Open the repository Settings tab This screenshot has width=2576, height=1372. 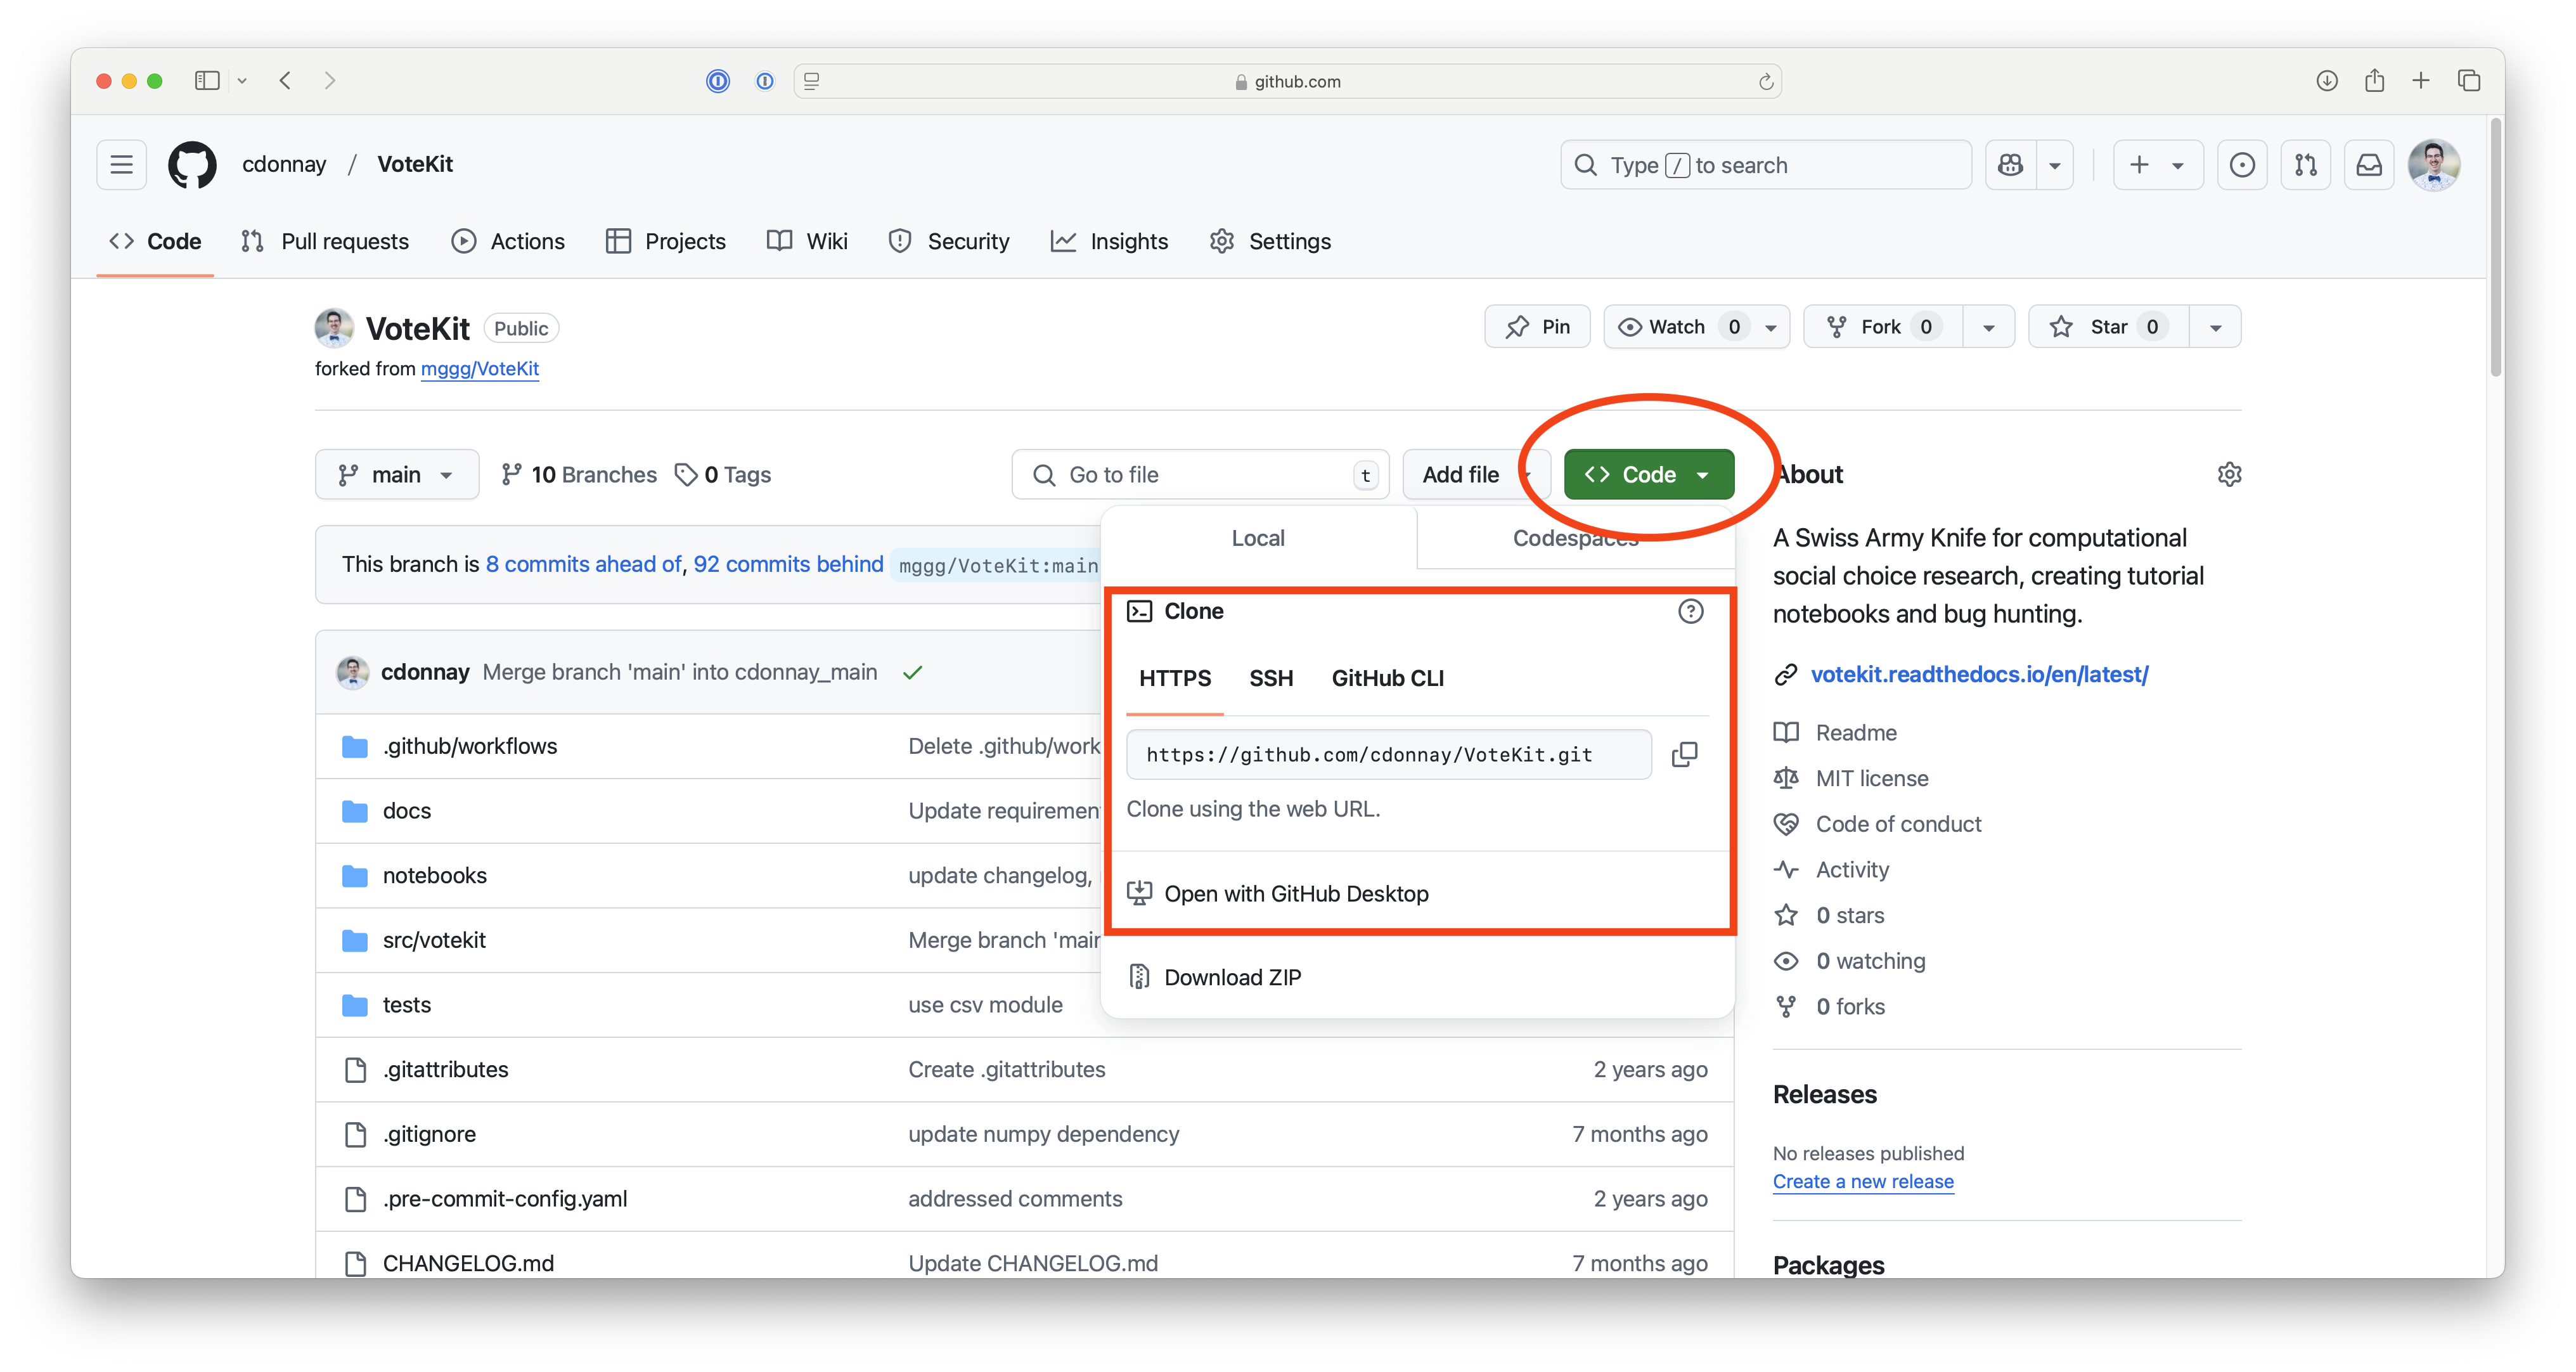coord(1270,241)
